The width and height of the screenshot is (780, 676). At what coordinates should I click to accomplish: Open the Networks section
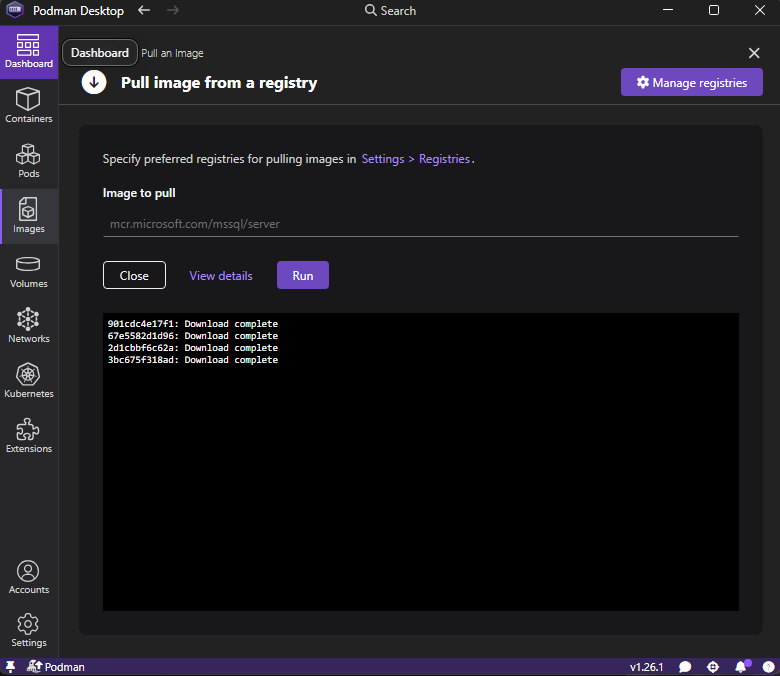click(29, 326)
